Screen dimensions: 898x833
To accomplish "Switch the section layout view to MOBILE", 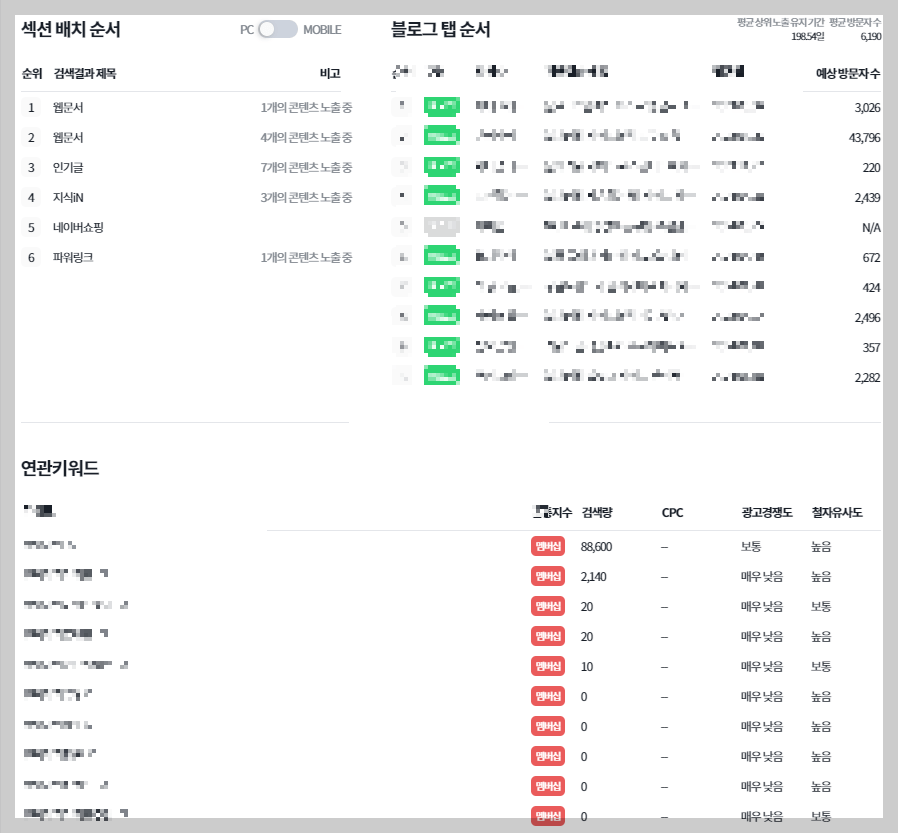I will click(x=287, y=30).
